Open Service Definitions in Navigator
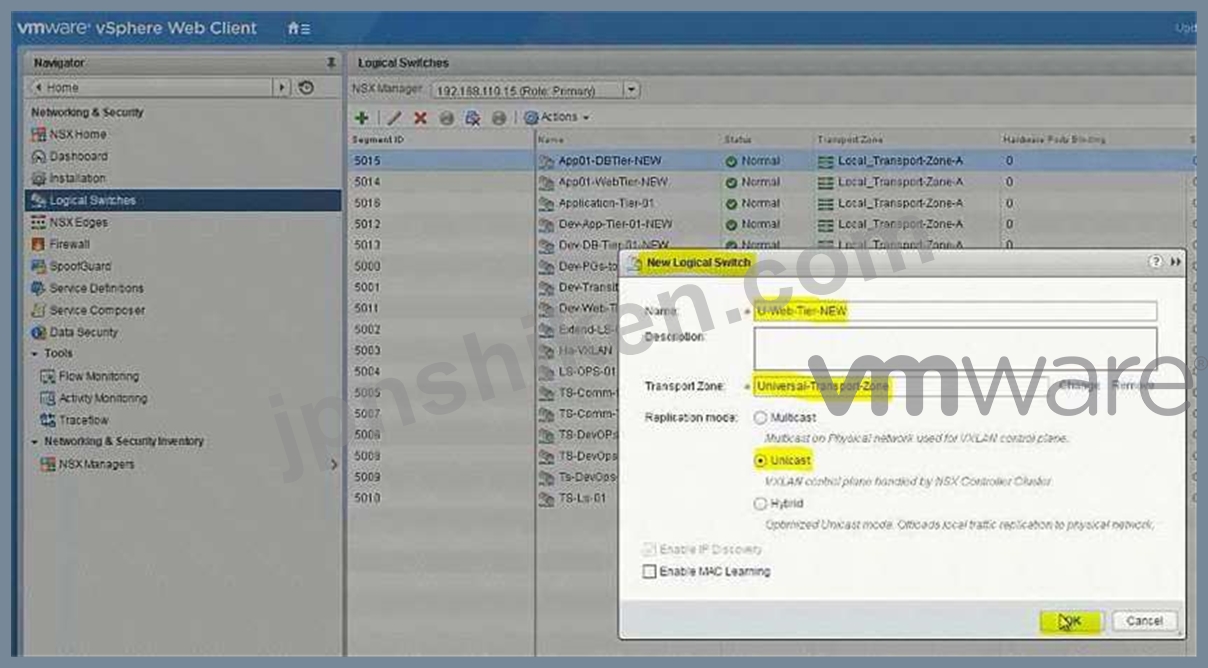Image resolution: width=1208 pixels, height=668 pixels. point(96,288)
